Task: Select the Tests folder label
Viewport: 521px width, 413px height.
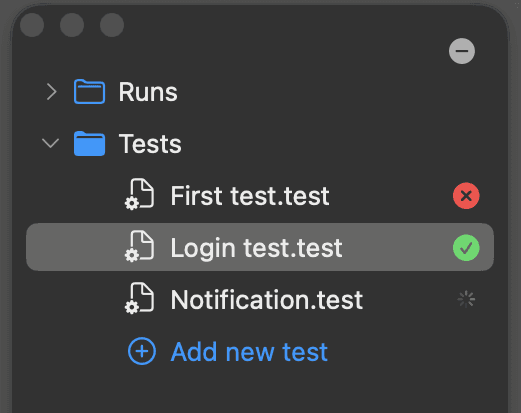Action: pyautogui.click(x=150, y=144)
